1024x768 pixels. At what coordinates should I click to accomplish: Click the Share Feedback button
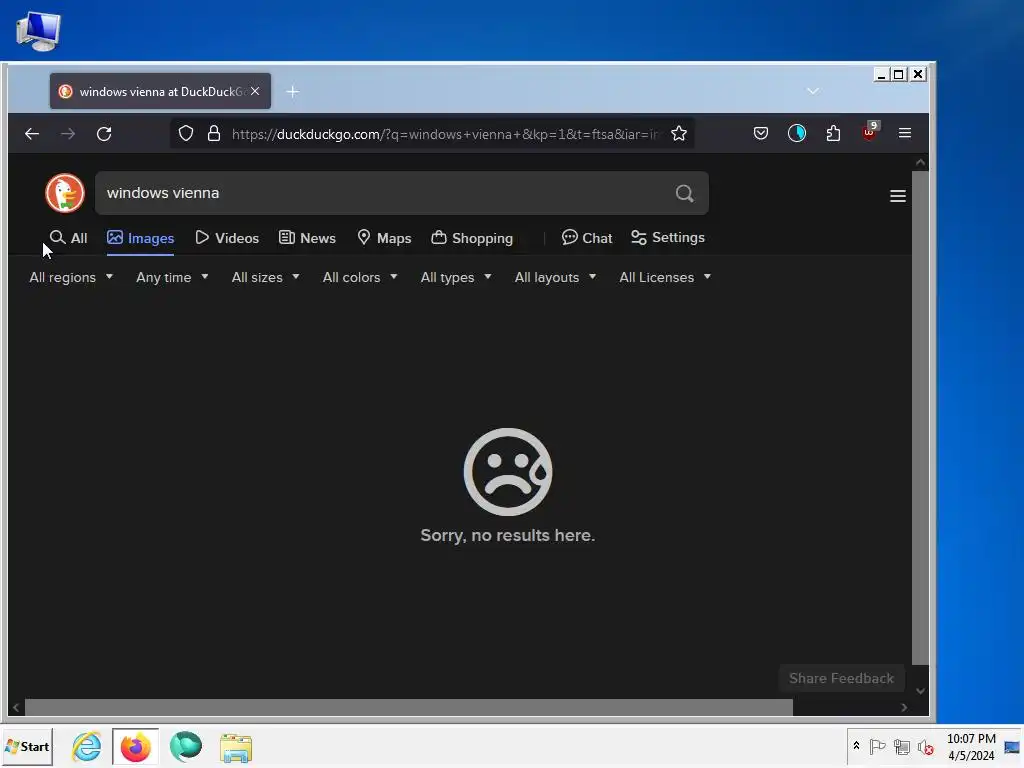tap(841, 679)
